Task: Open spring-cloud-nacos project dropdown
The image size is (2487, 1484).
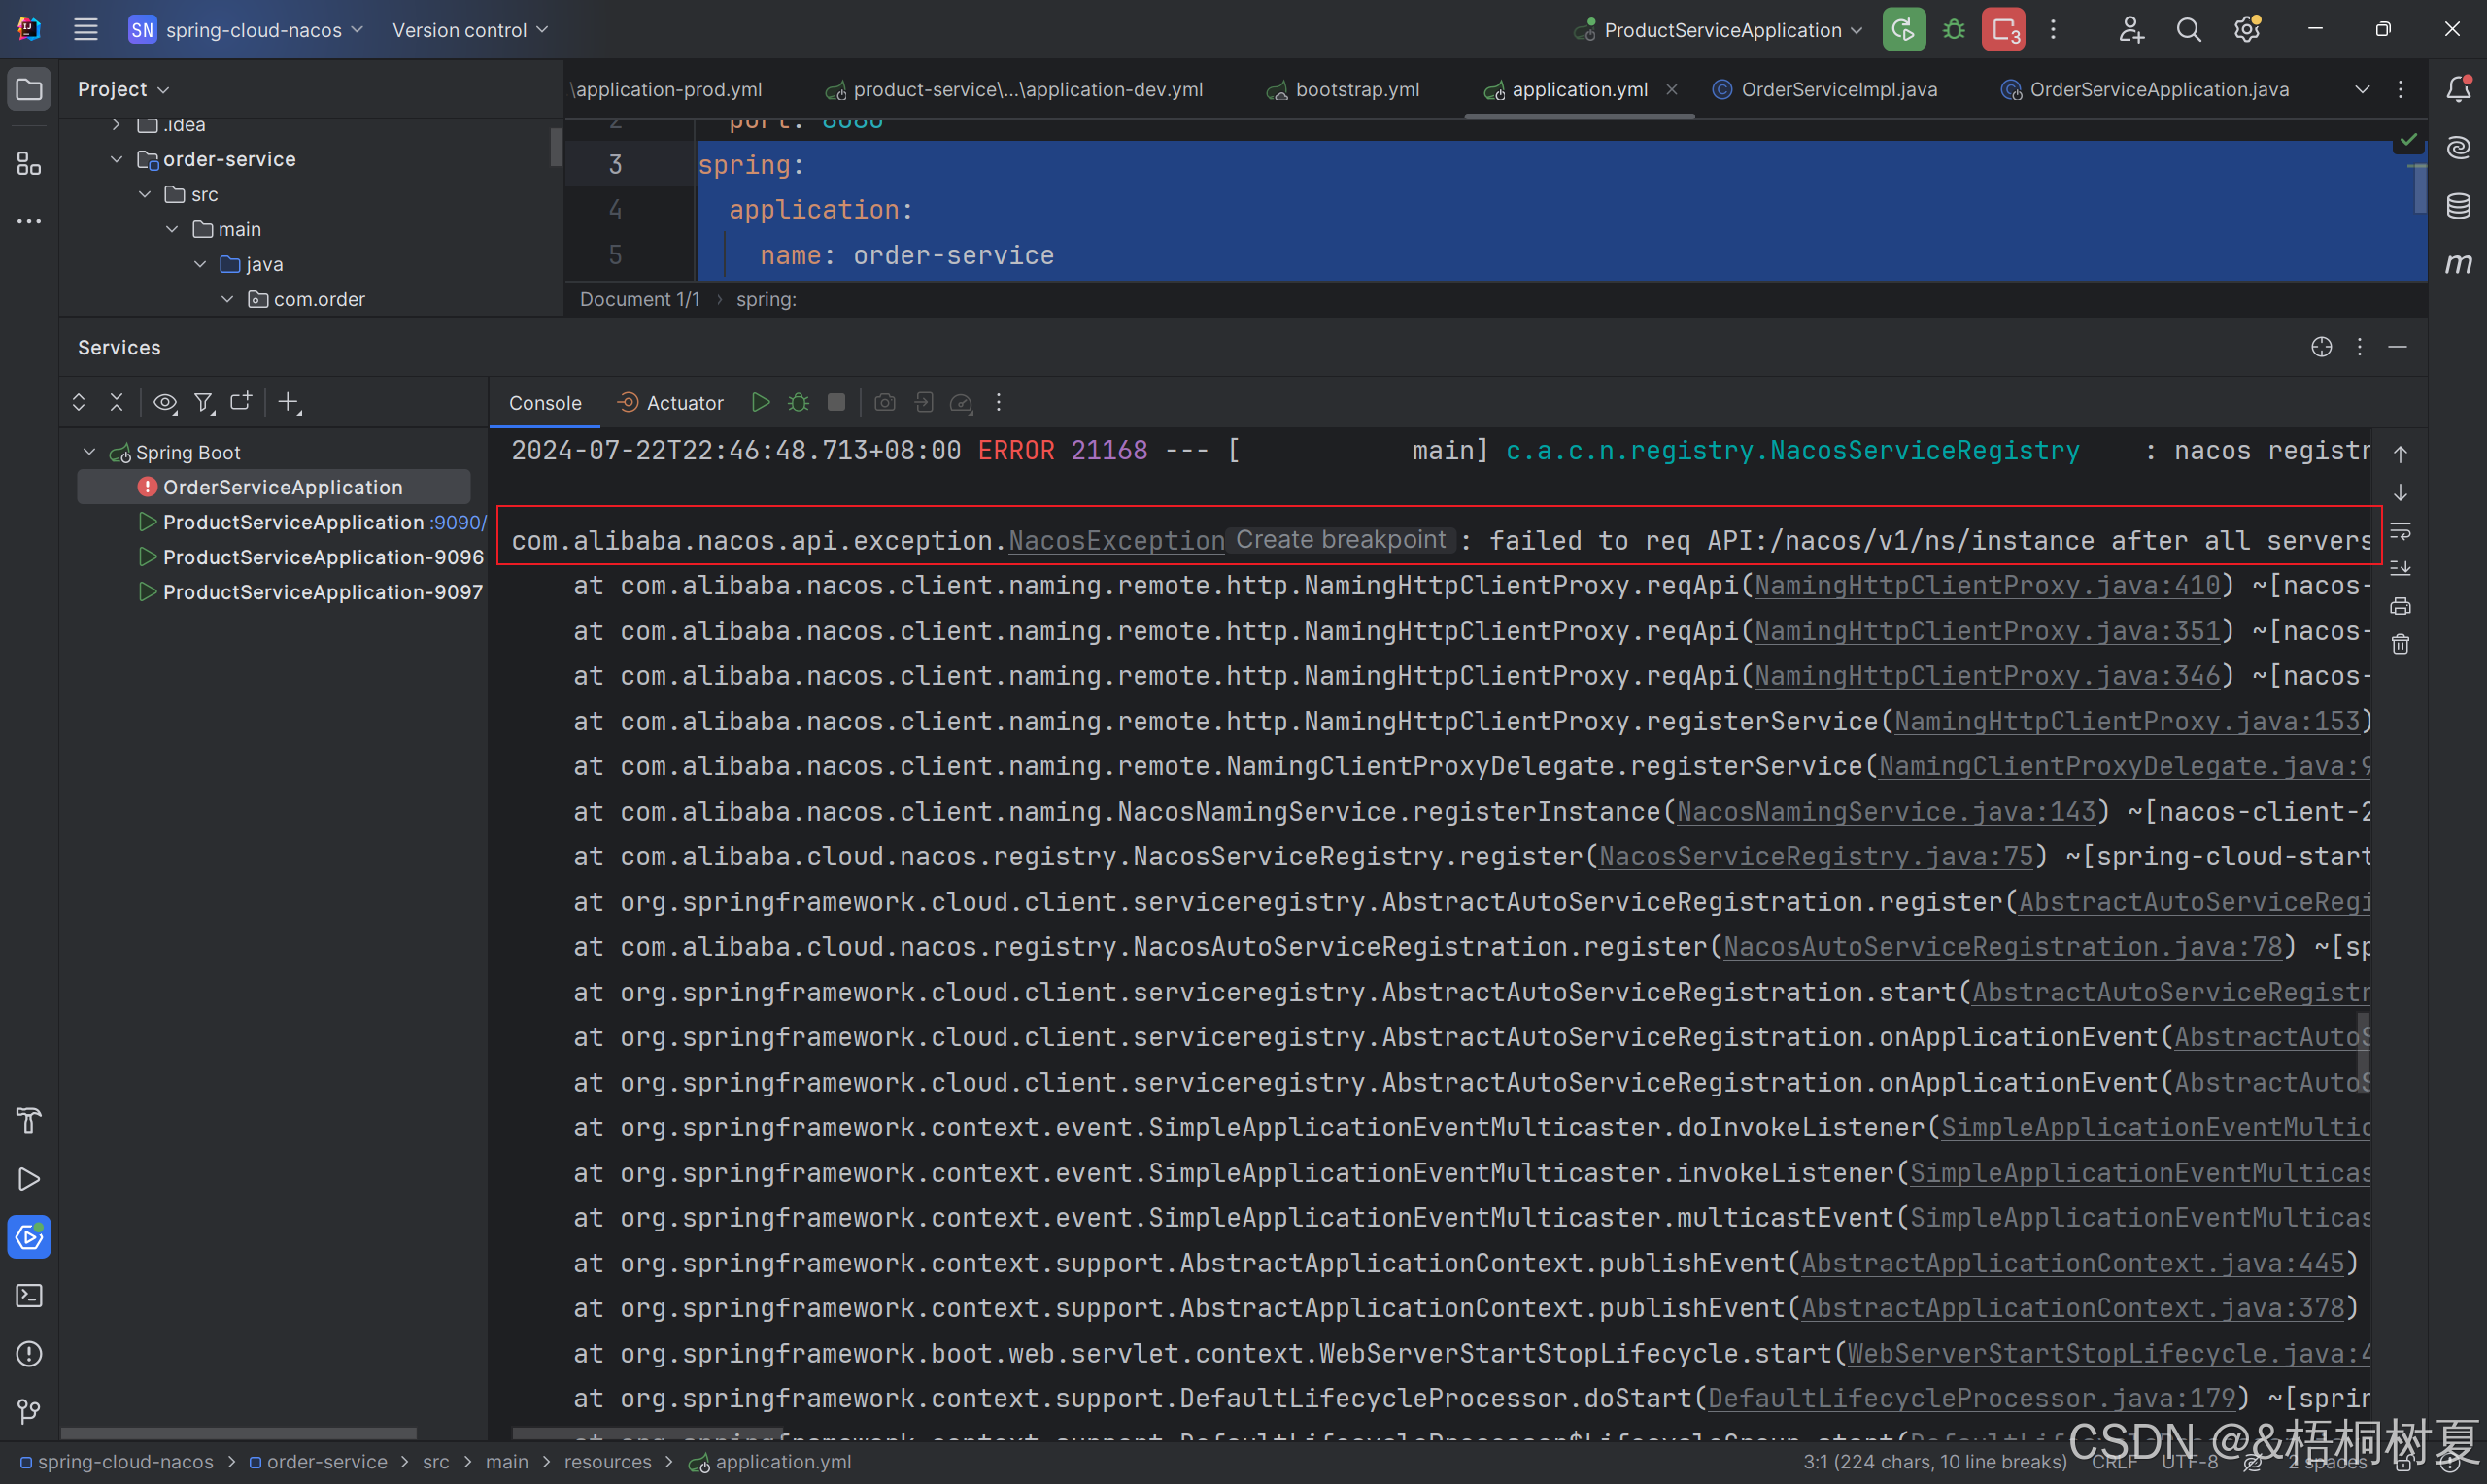Action: (x=246, y=30)
